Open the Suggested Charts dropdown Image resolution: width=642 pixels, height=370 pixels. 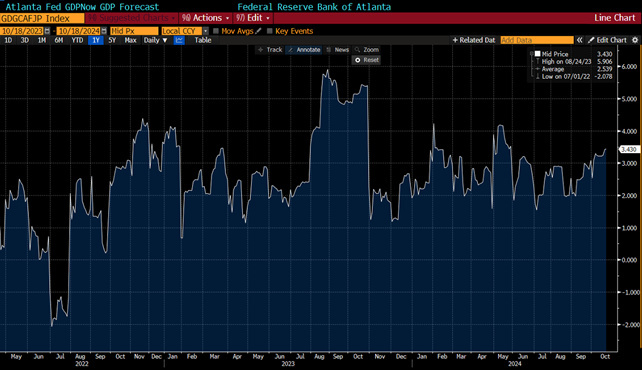[x=132, y=18]
